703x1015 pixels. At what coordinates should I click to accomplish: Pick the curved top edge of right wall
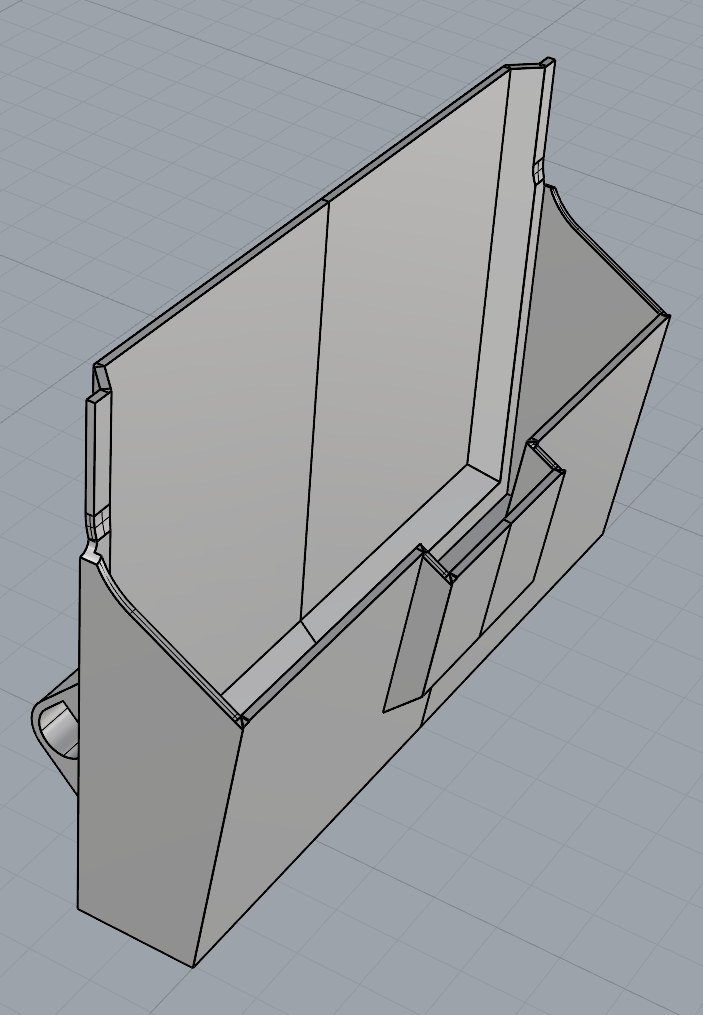pyautogui.click(x=600, y=250)
